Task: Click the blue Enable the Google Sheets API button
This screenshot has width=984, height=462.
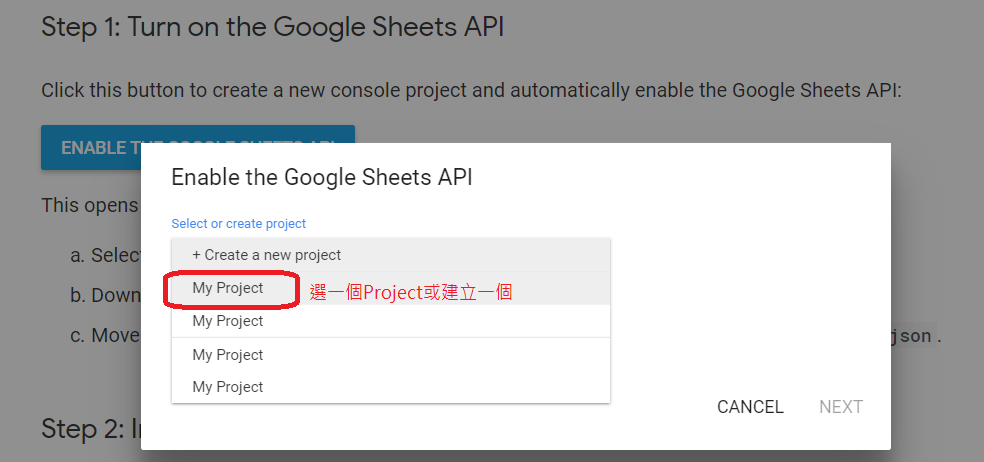Action: (100, 147)
